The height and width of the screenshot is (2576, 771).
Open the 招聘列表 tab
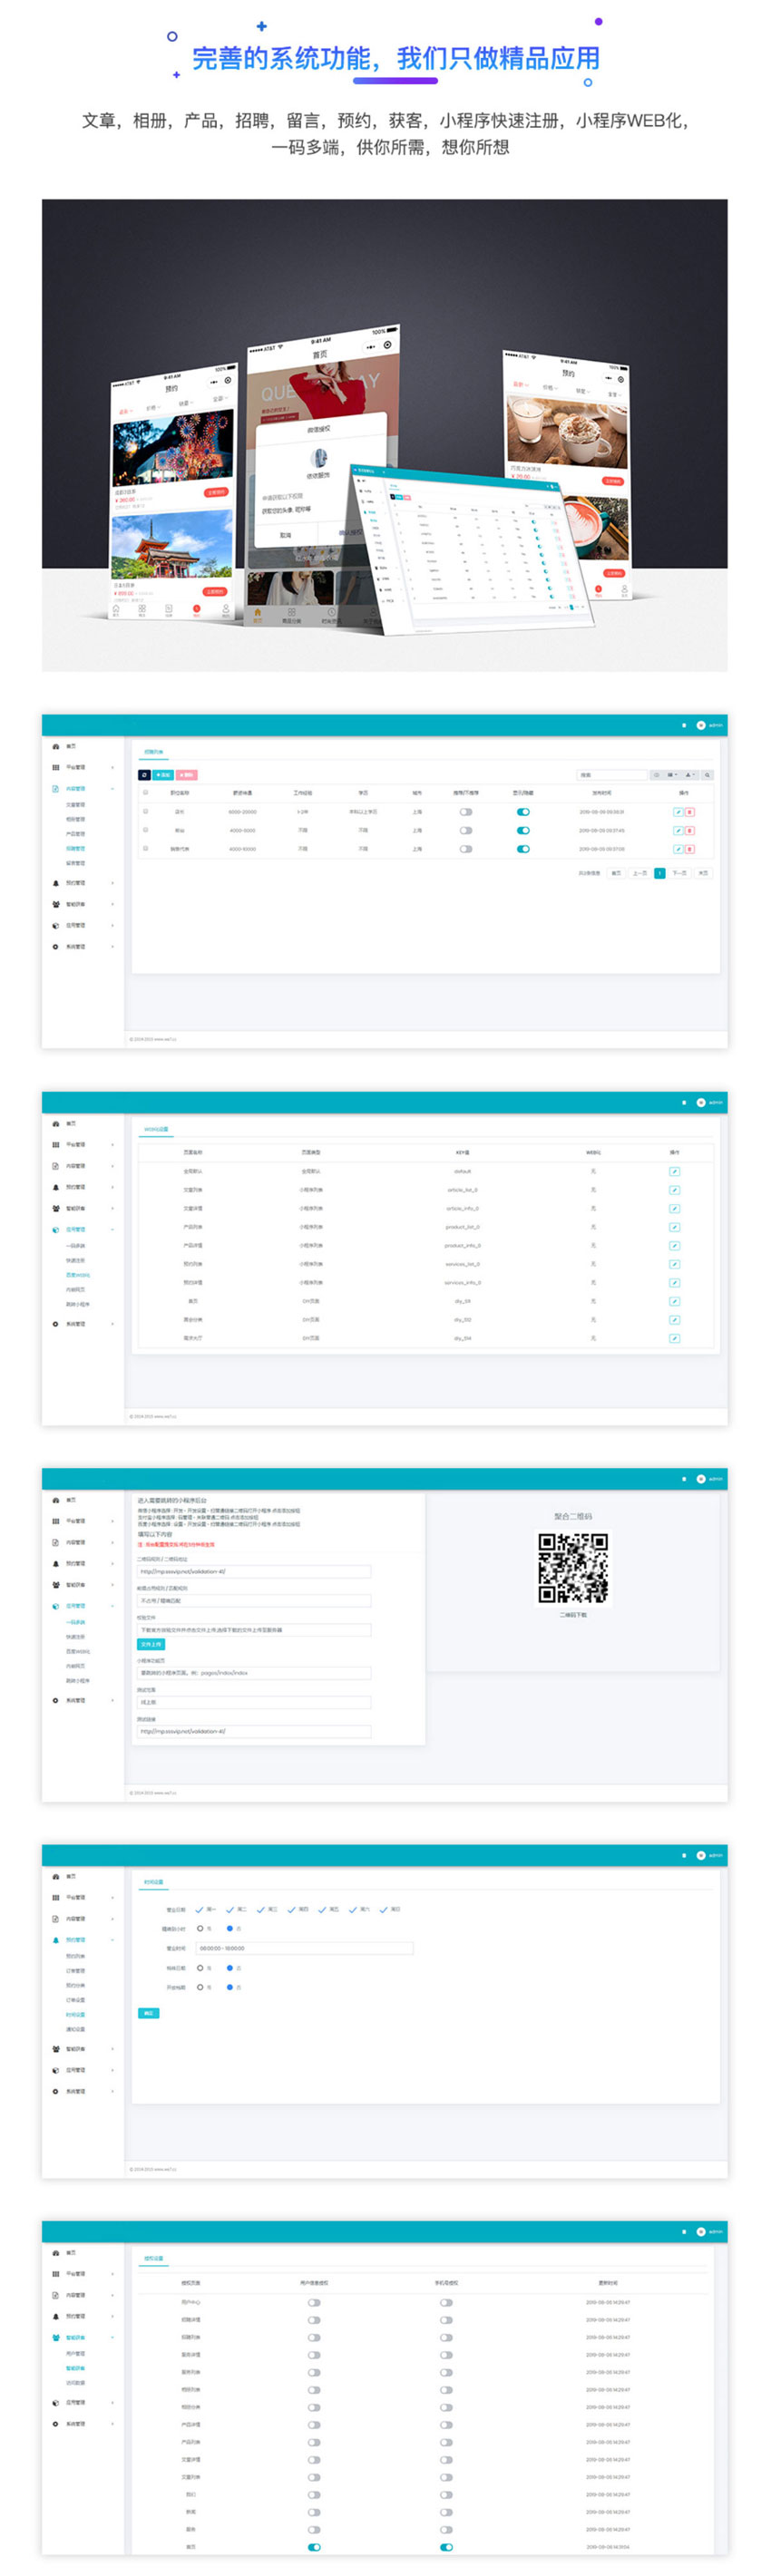tap(153, 752)
